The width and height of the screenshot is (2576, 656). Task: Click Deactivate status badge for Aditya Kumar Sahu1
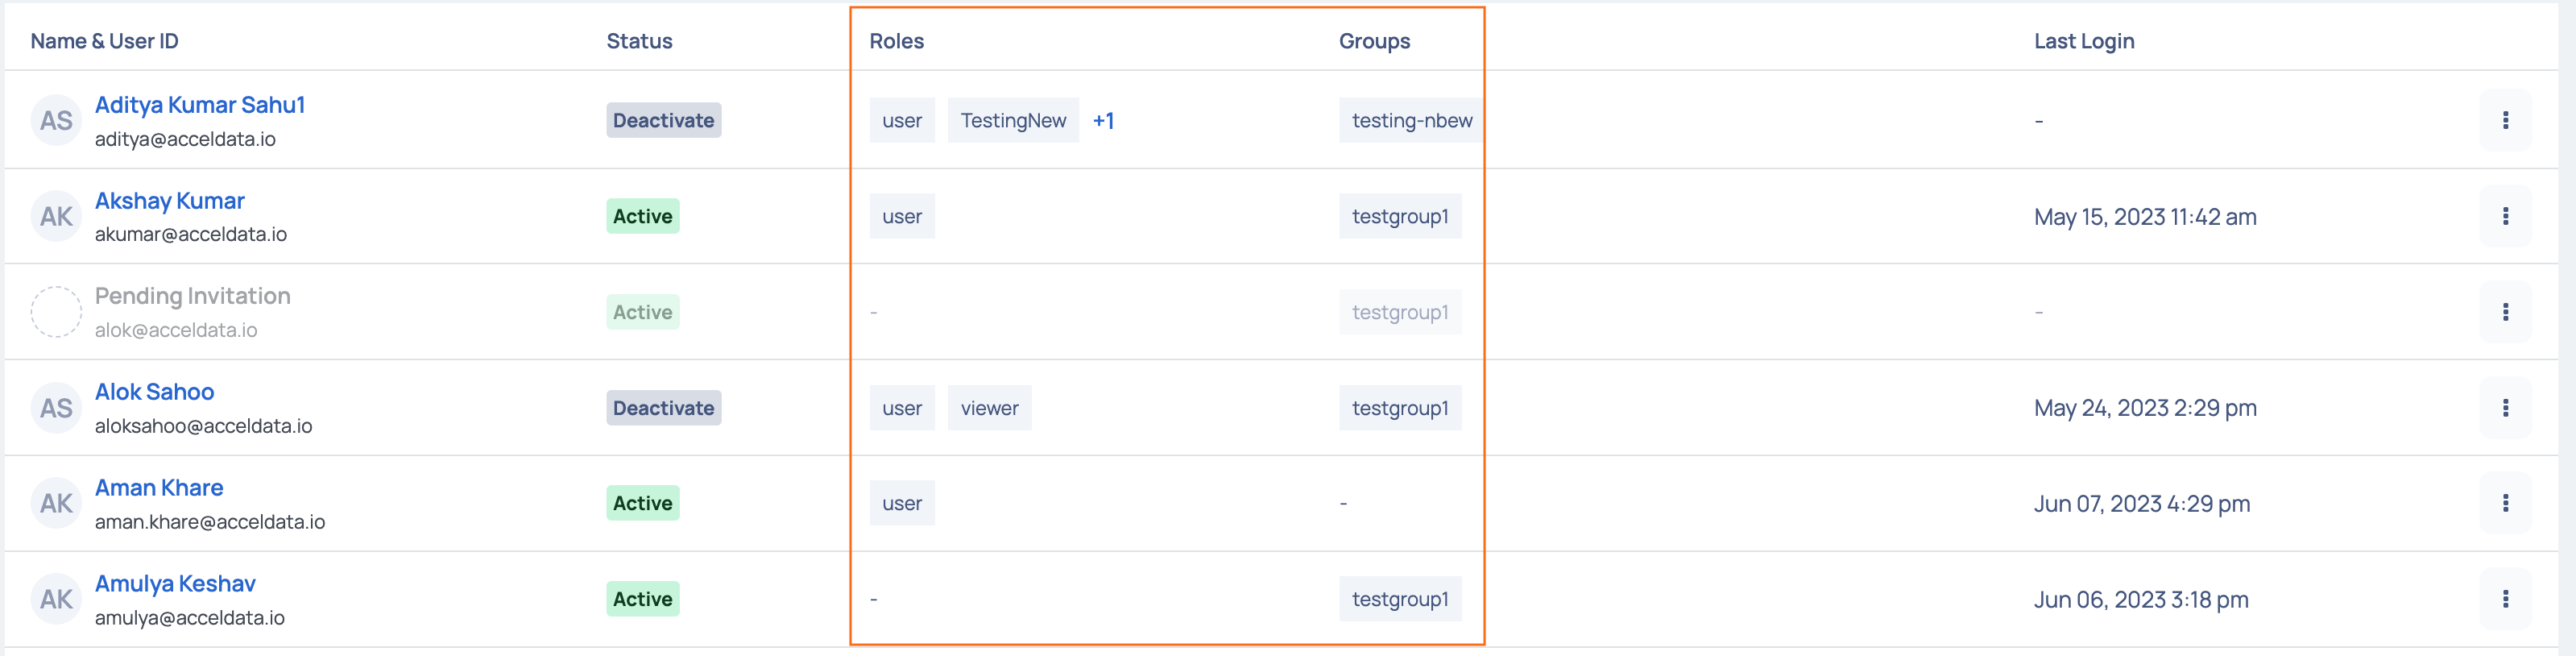(664, 120)
